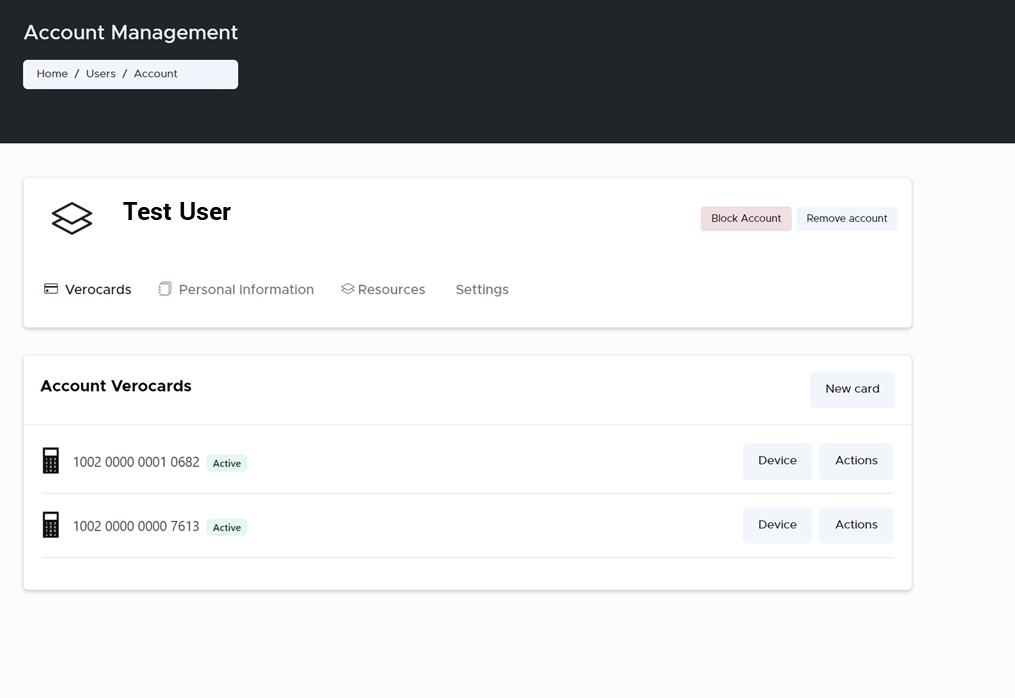Click the device icon for card ending 7613
Screen dimensions: 1015x698
point(51,525)
